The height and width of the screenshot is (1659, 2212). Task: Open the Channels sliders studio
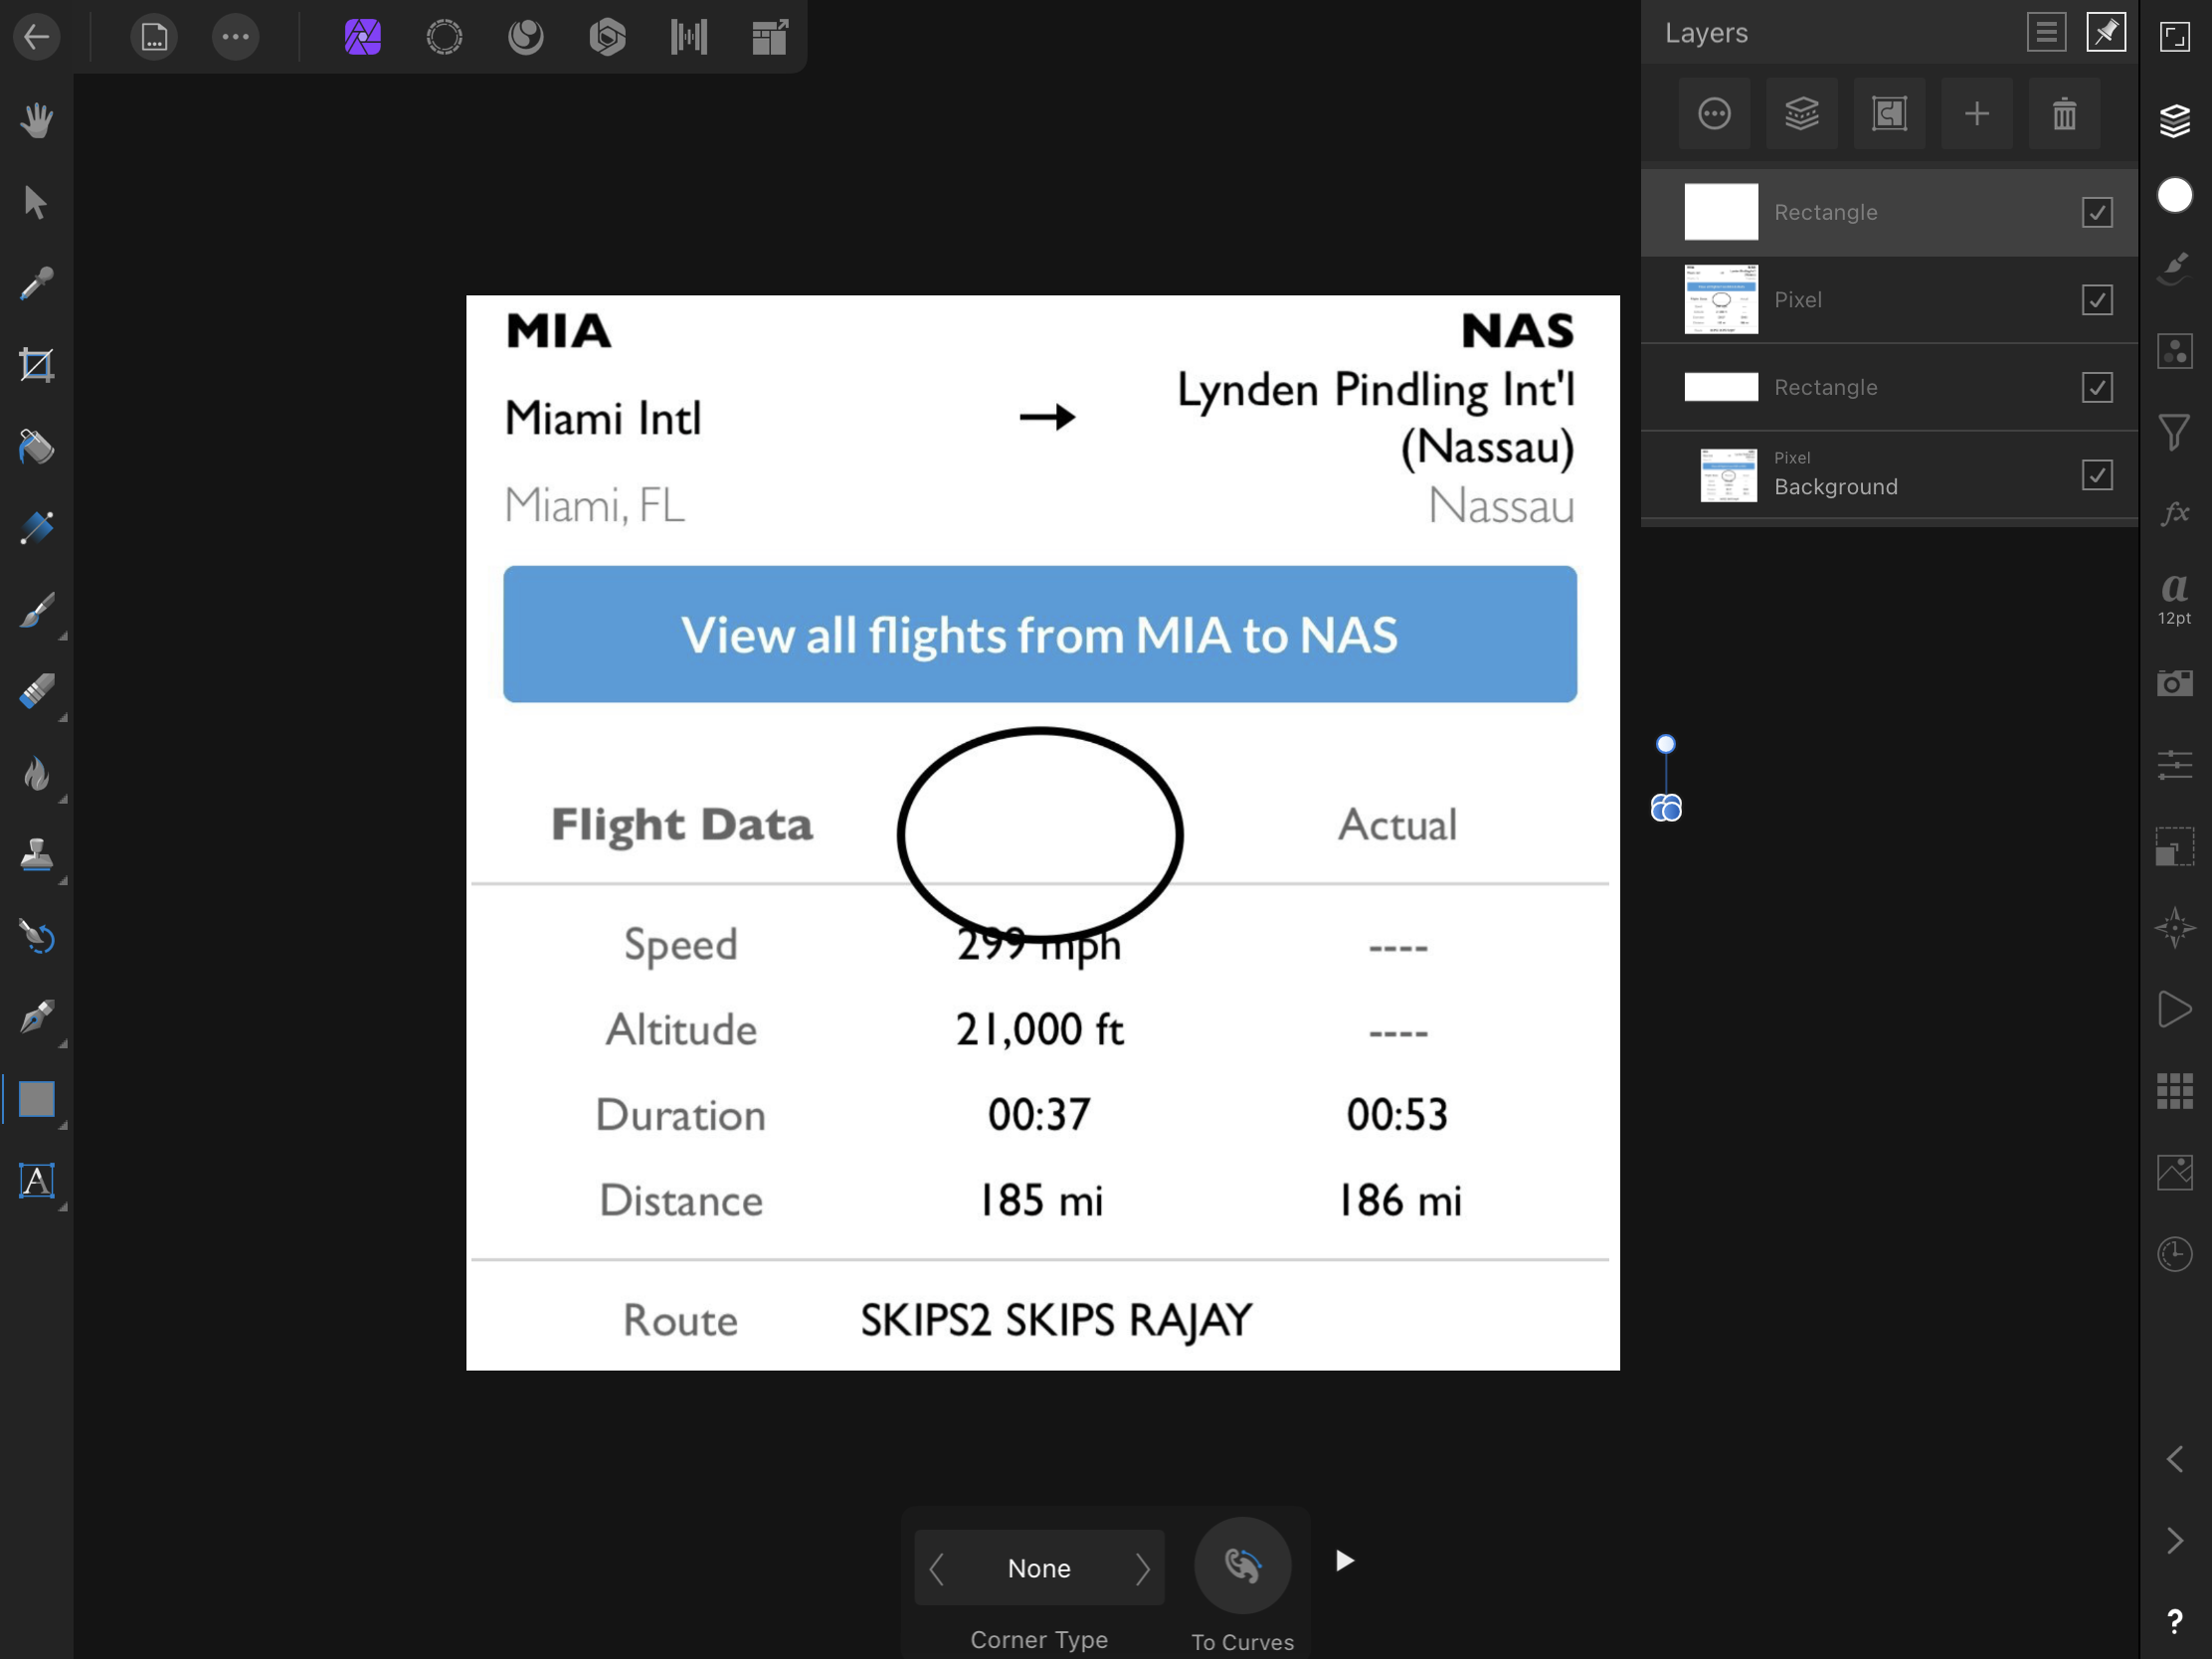2175,765
